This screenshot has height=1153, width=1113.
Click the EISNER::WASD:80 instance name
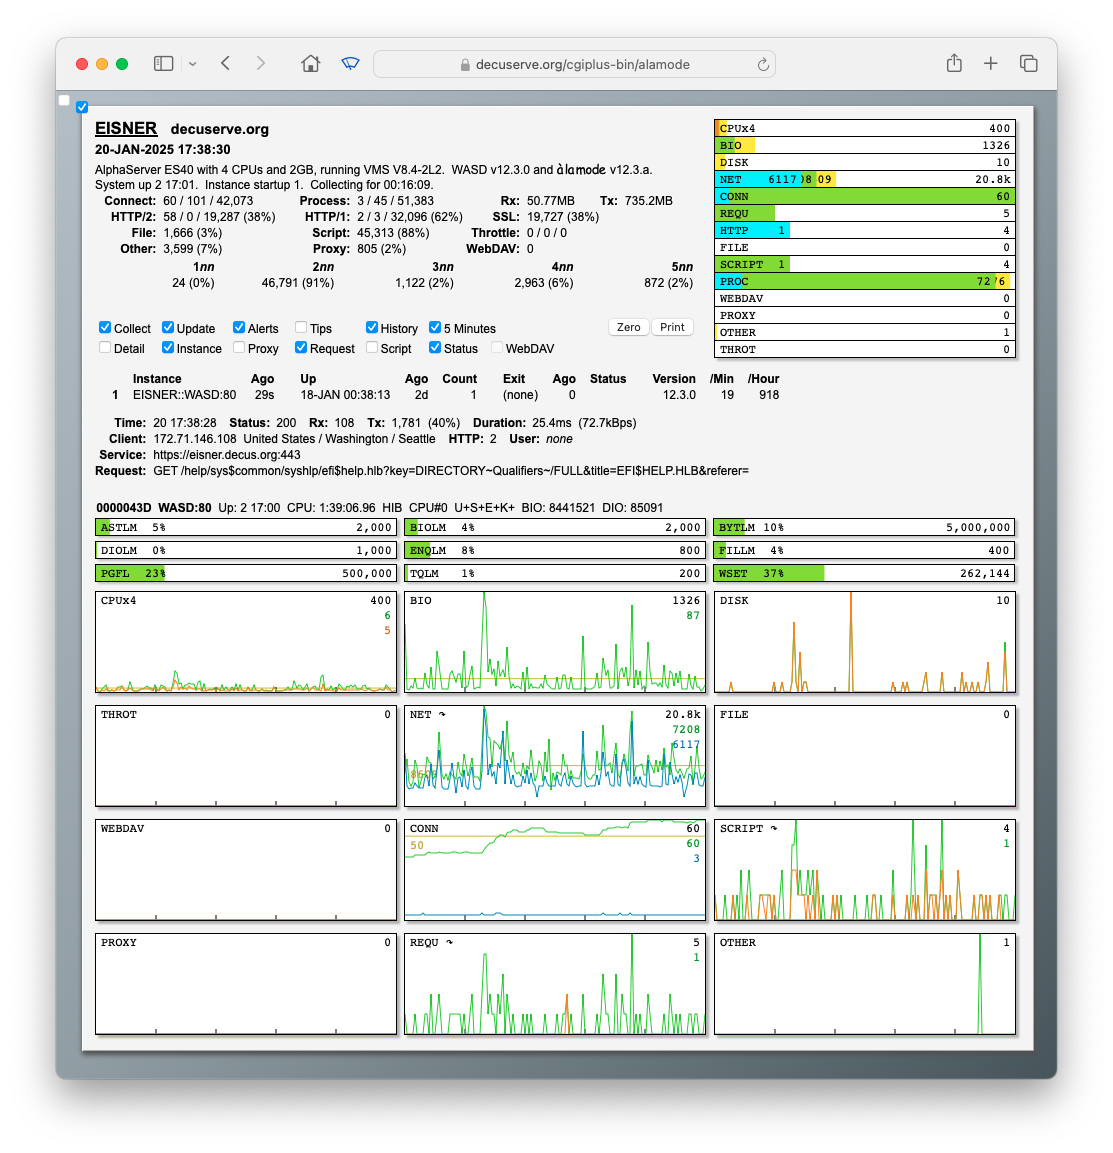(185, 395)
